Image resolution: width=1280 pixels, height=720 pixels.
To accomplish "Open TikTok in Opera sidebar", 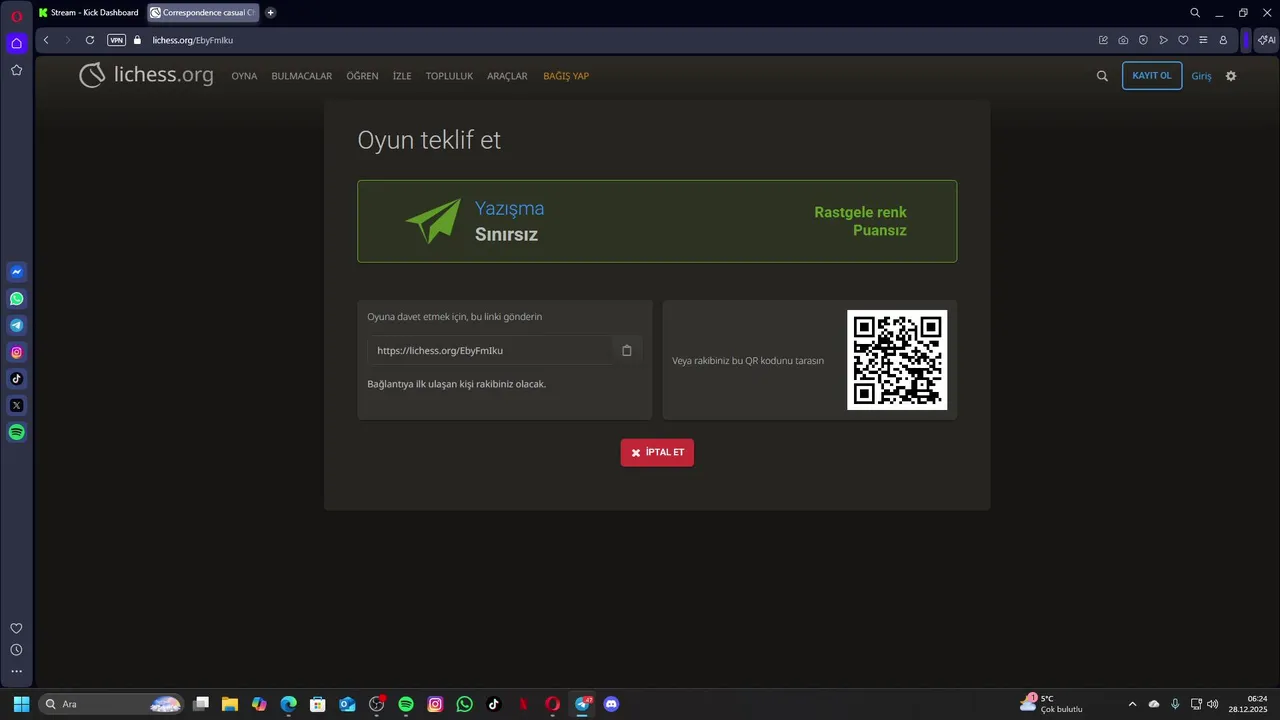I will point(17,379).
